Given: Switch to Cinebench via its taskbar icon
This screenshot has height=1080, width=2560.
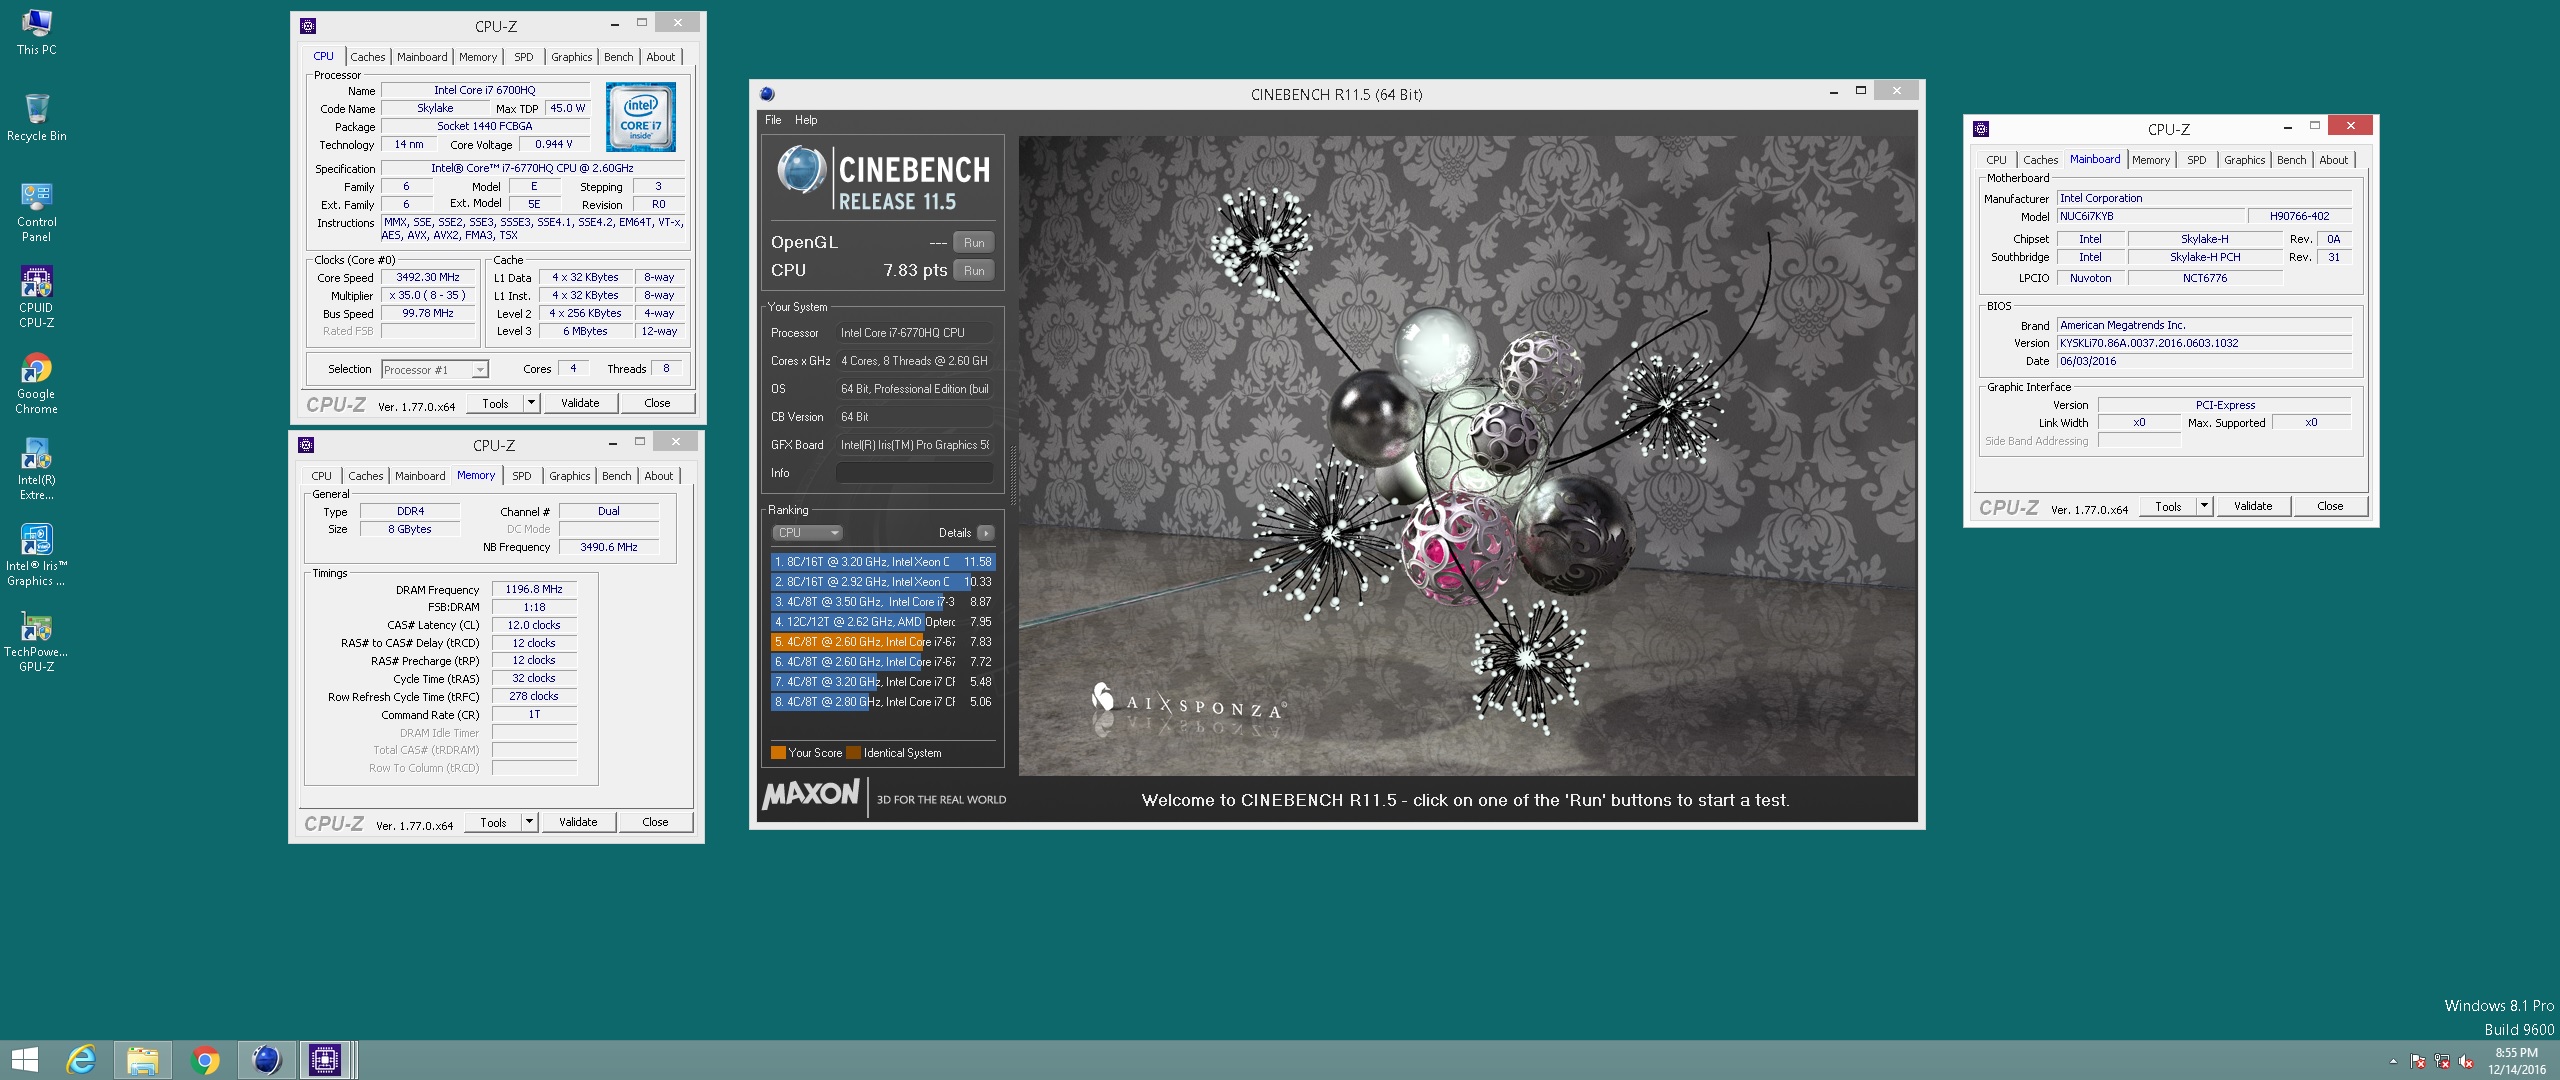Looking at the screenshot, I should click(x=266, y=1060).
